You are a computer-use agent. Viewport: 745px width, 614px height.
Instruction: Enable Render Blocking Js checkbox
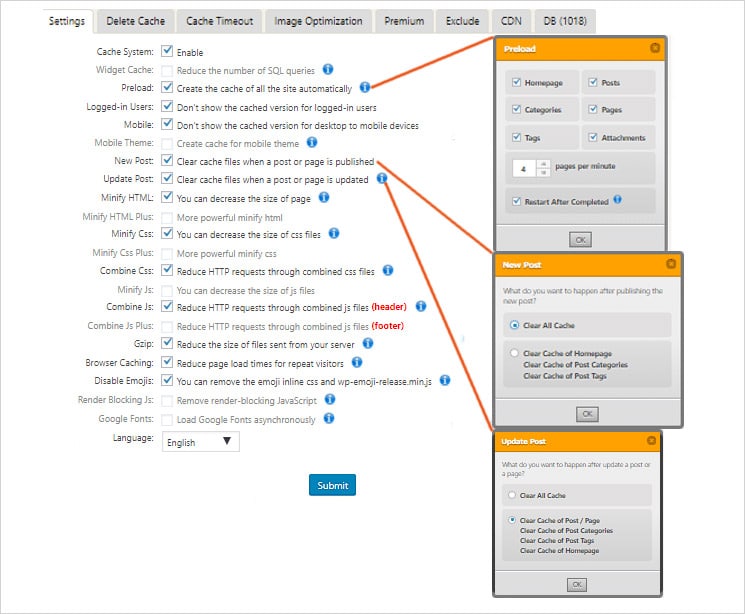click(167, 401)
